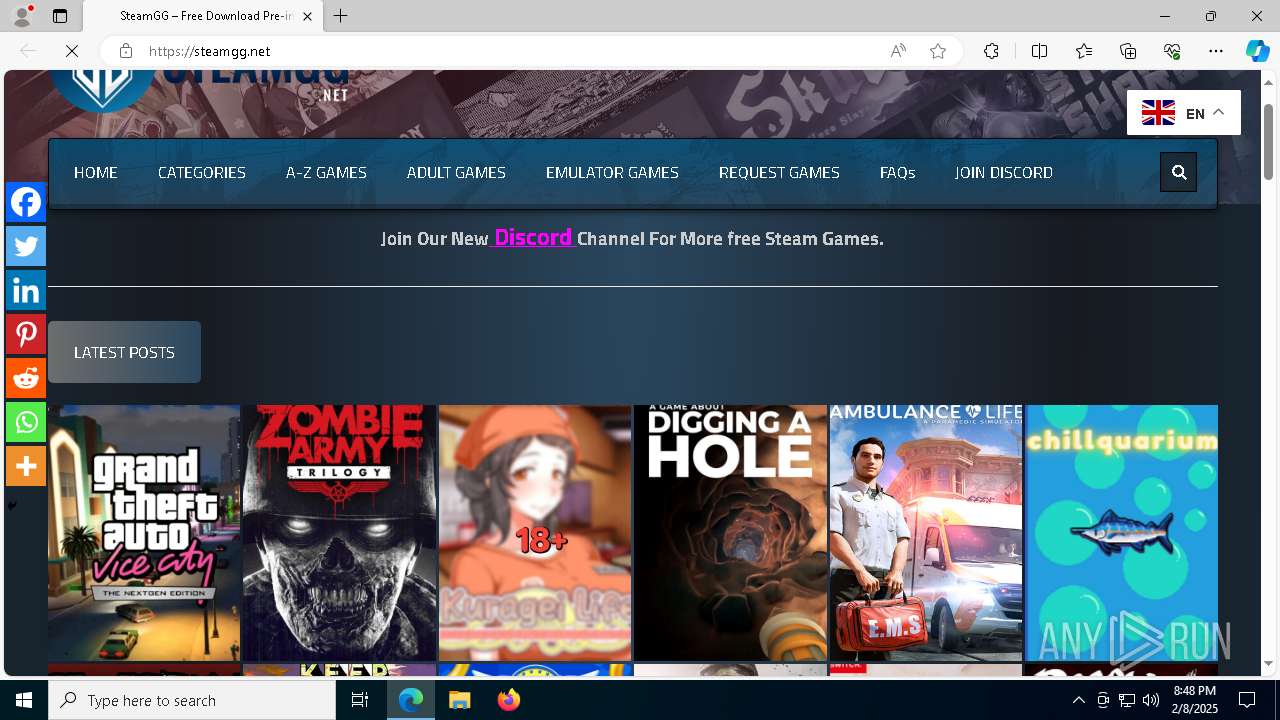Open Kuragei Life game post
Viewport: 1280px width, 720px height.
pyautogui.click(x=535, y=532)
